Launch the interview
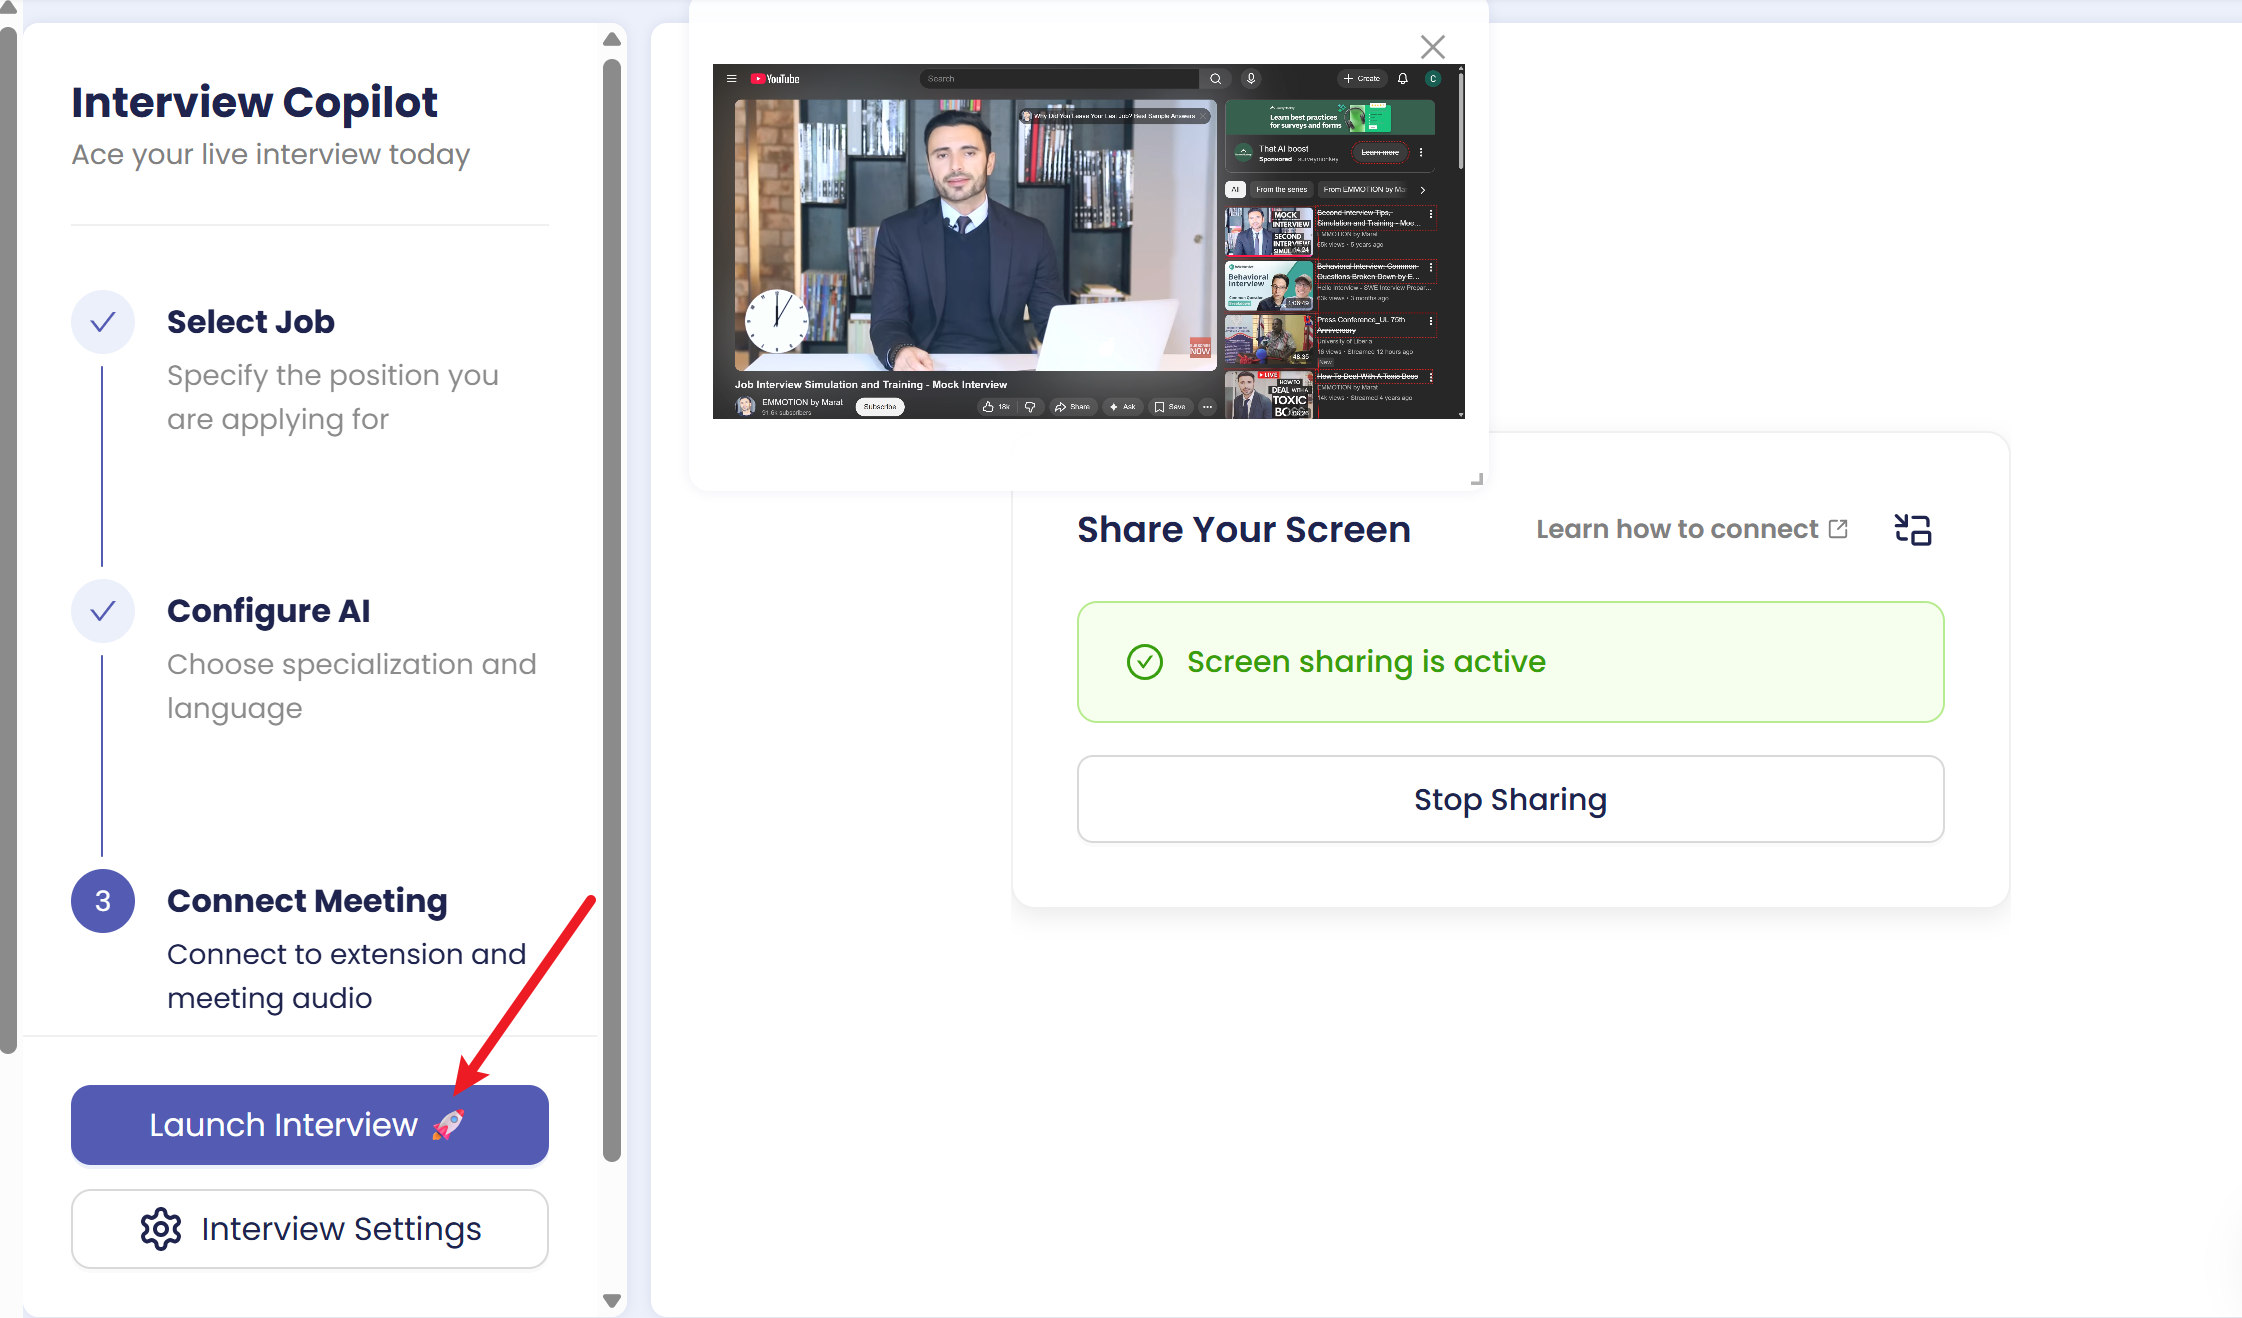Viewport: 2242px width, 1318px height. point(284,1125)
